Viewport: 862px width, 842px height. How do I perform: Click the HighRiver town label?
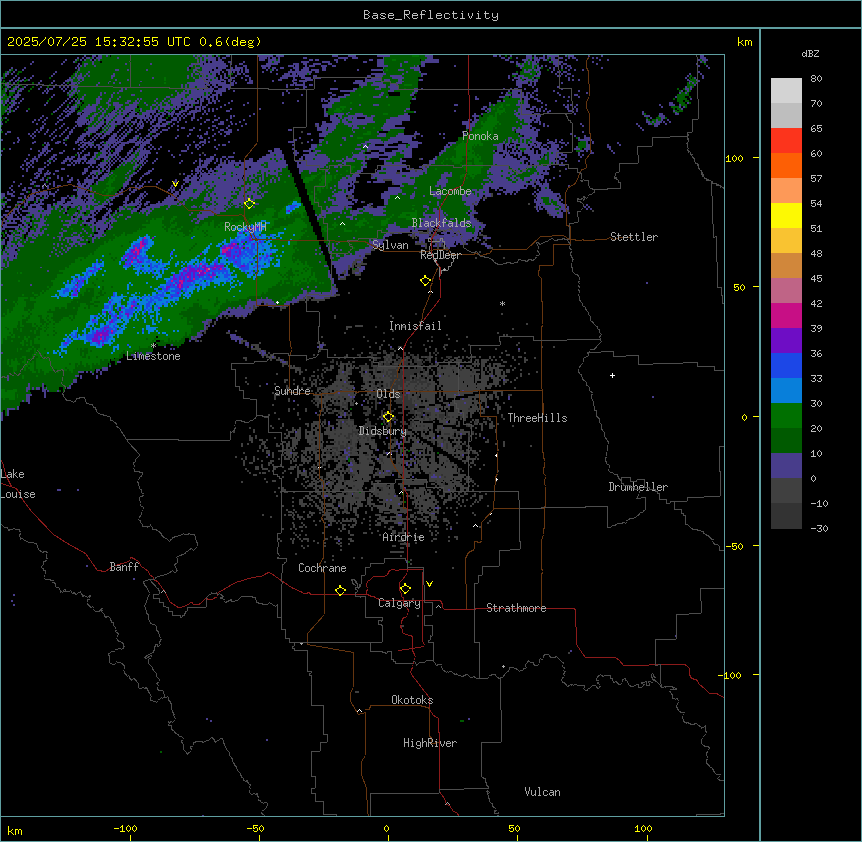click(x=430, y=743)
